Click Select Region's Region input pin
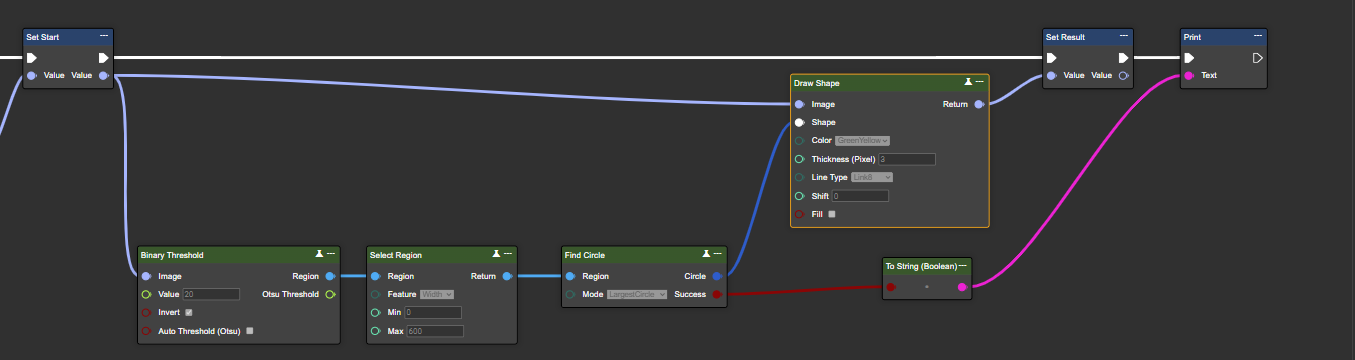 coord(375,276)
